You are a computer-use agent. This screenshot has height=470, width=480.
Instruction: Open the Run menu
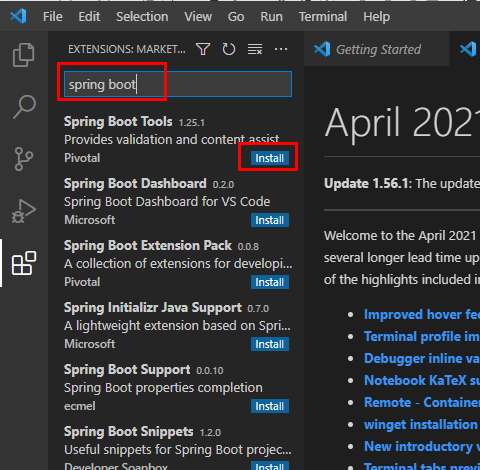pyautogui.click(x=272, y=17)
